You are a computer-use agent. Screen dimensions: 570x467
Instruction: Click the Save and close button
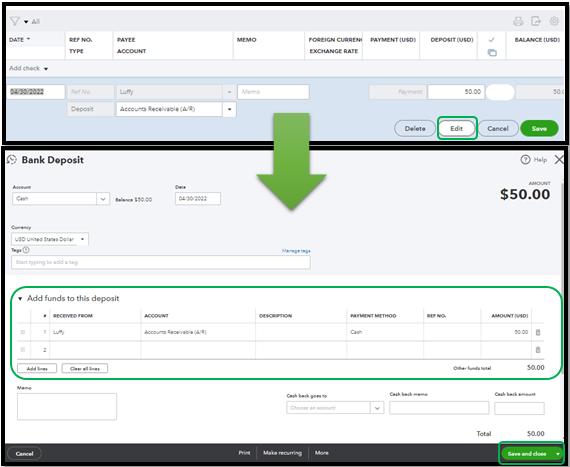tap(527, 454)
